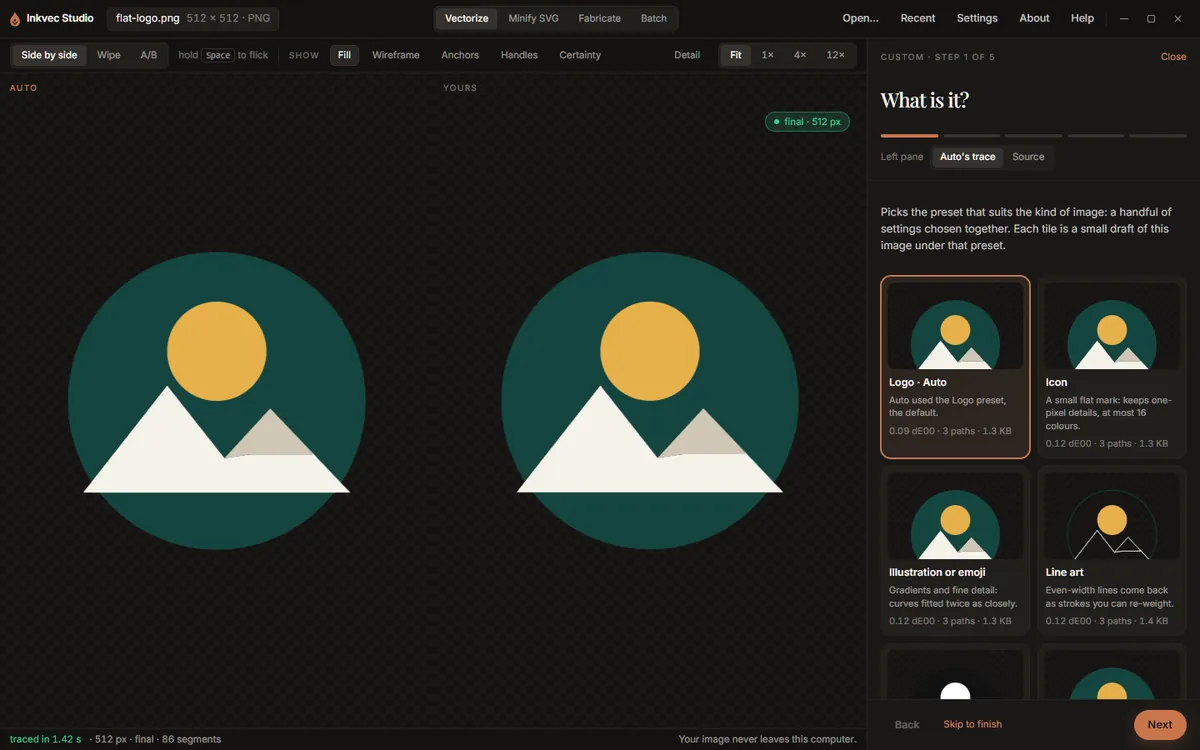
Task: Show the Anchors overlay
Action: pyautogui.click(x=460, y=55)
